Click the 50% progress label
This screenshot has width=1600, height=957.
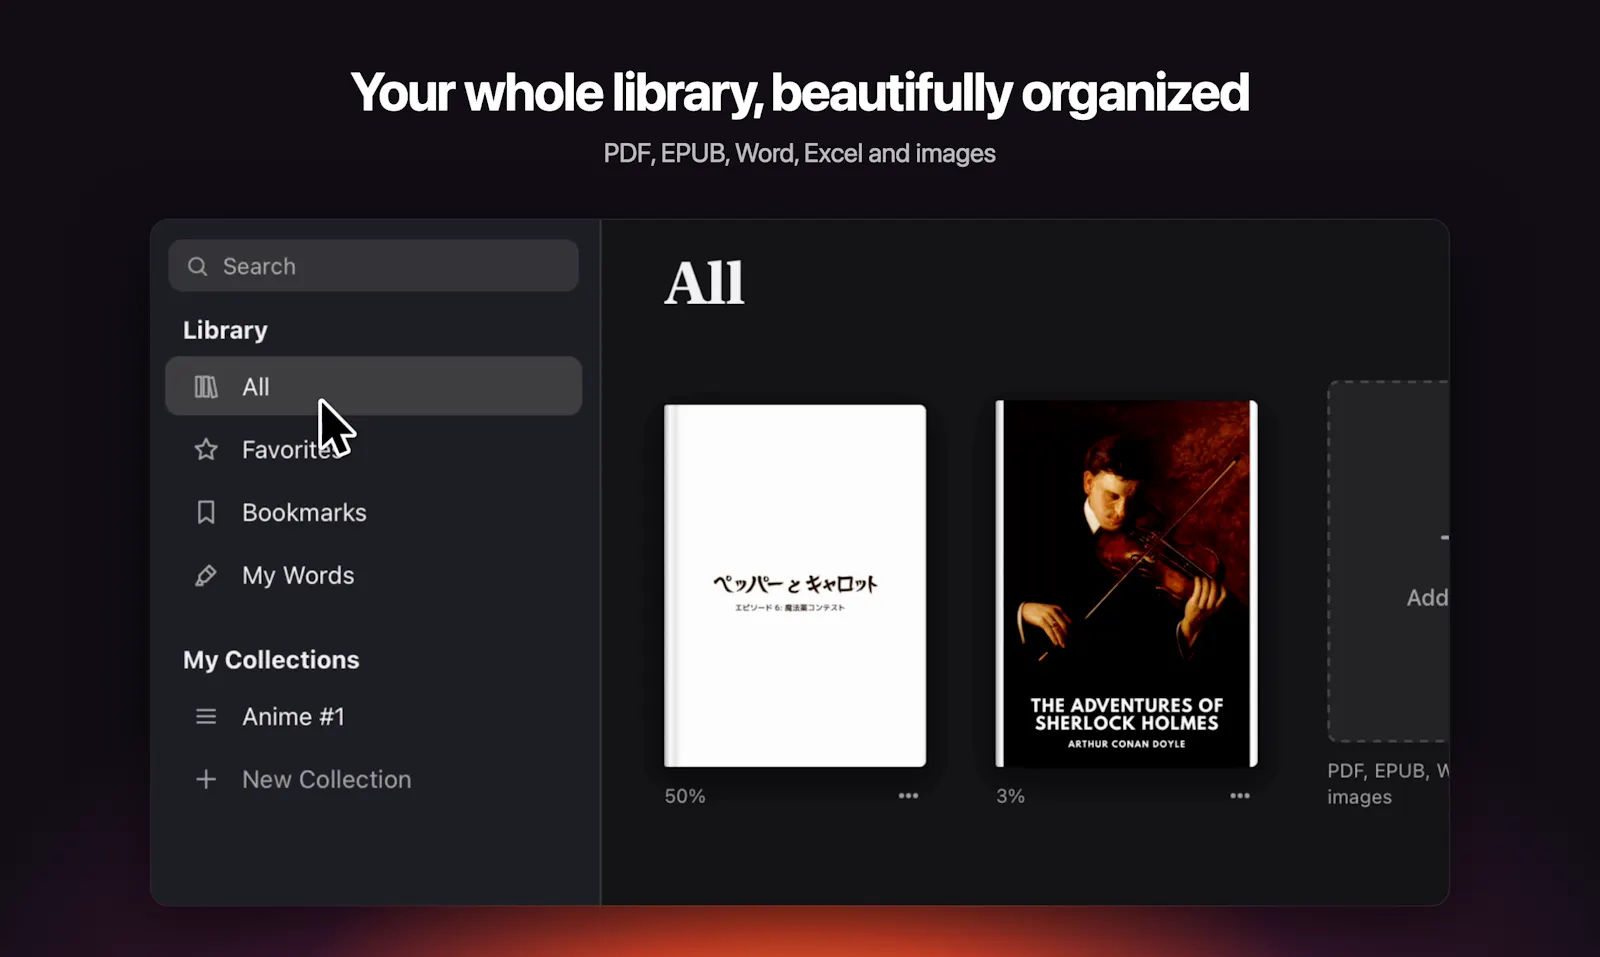(x=685, y=796)
